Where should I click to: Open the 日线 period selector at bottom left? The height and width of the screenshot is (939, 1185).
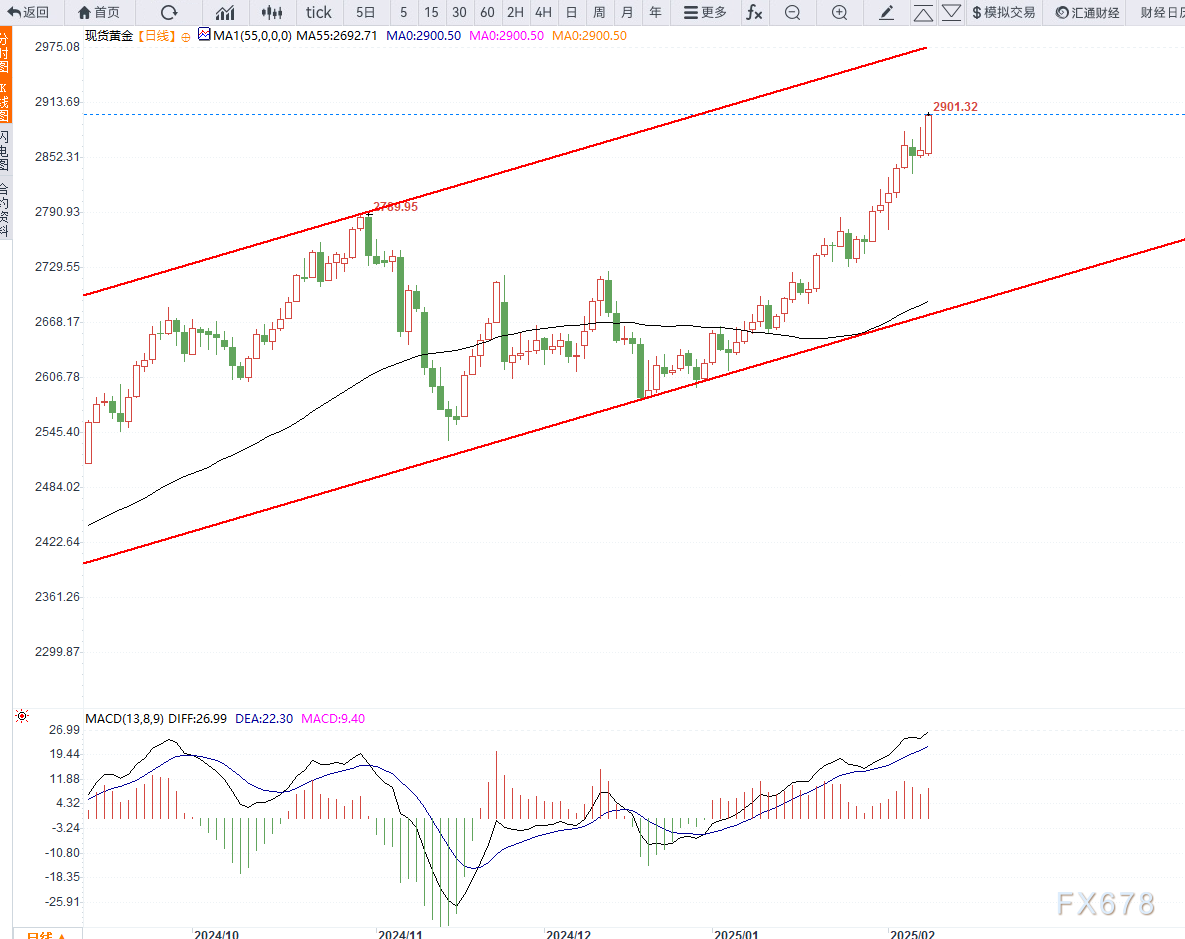pos(46,935)
